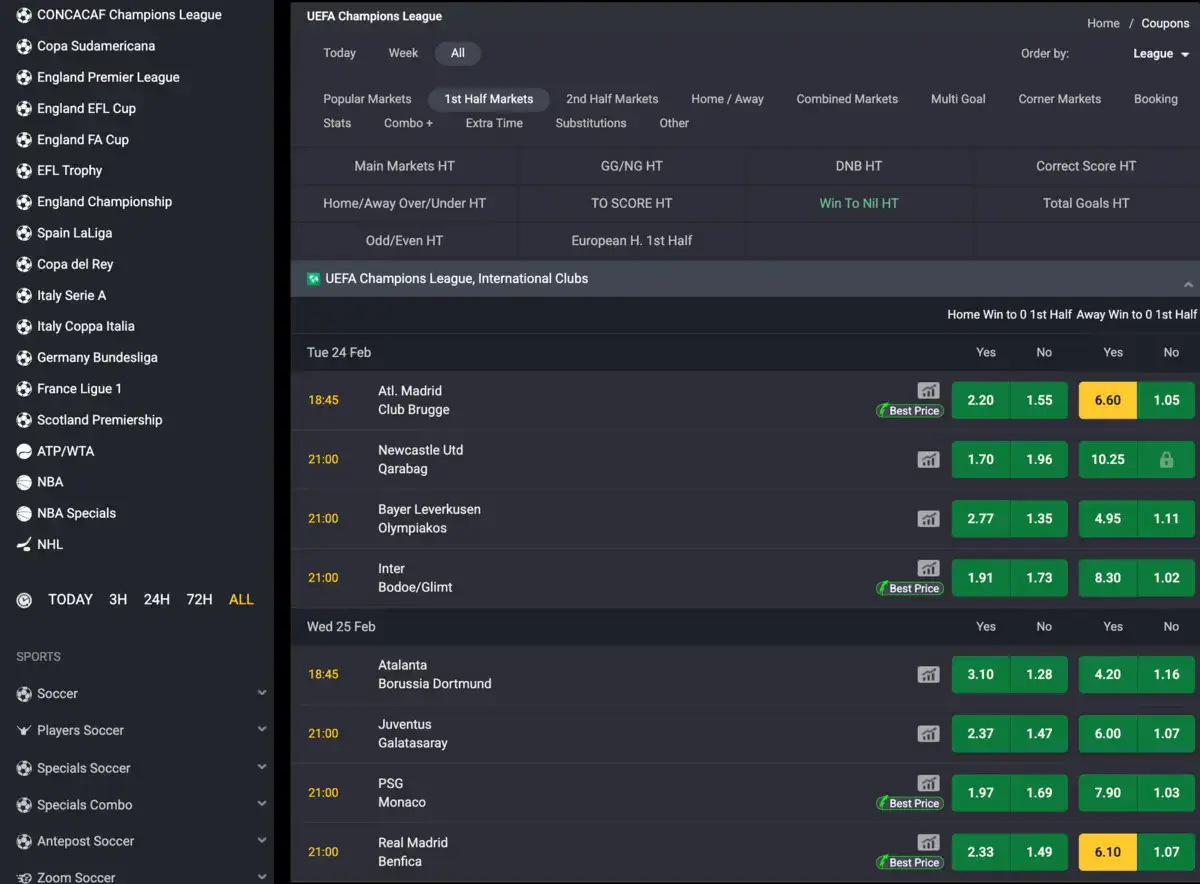This screenshot has width=1200, height=884.
Task: Click Best Price badge on Real Madrid row
Action: [910, 862]
